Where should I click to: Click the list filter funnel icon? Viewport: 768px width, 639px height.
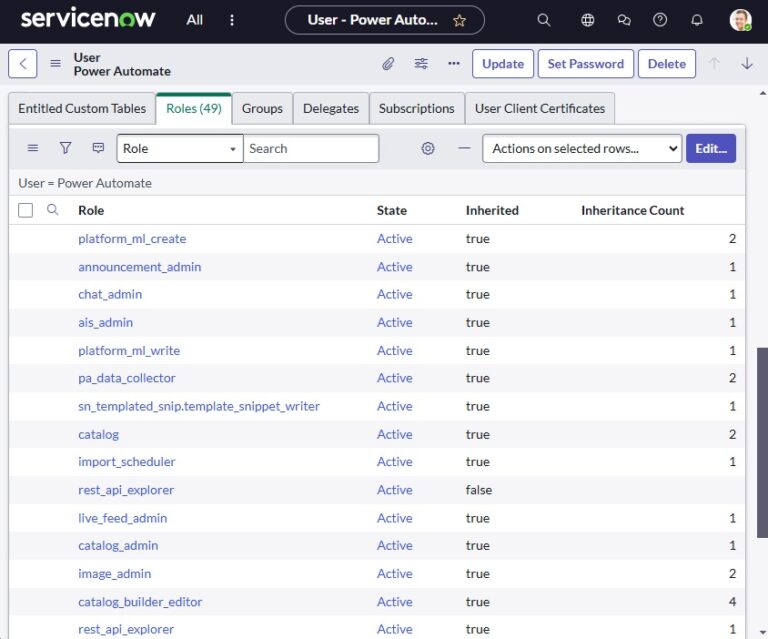pos(65,148)
